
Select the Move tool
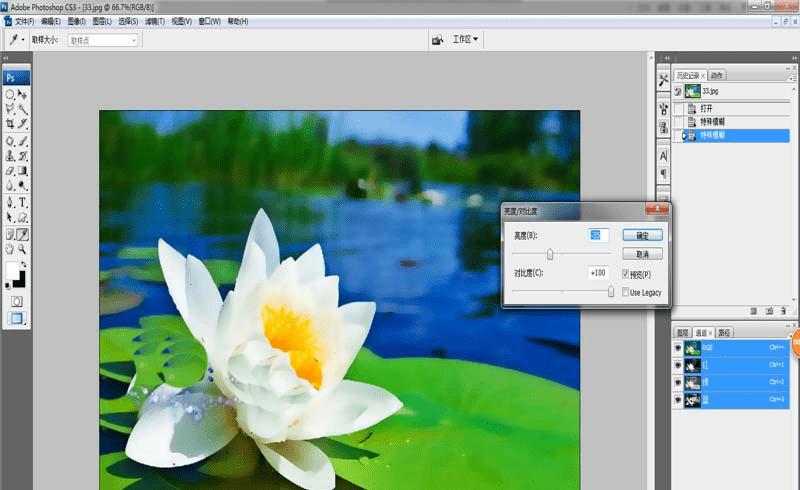coord(22,94)
